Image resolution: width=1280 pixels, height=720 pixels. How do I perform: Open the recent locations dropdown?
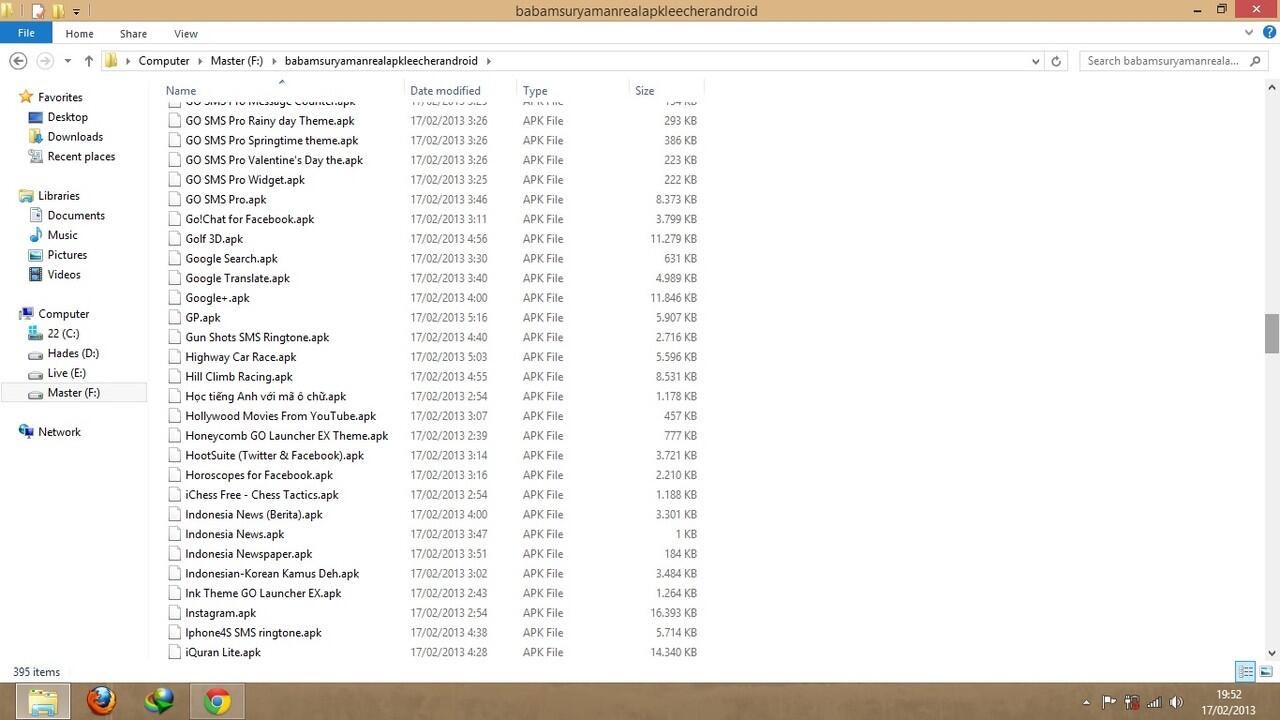point(67,61)
